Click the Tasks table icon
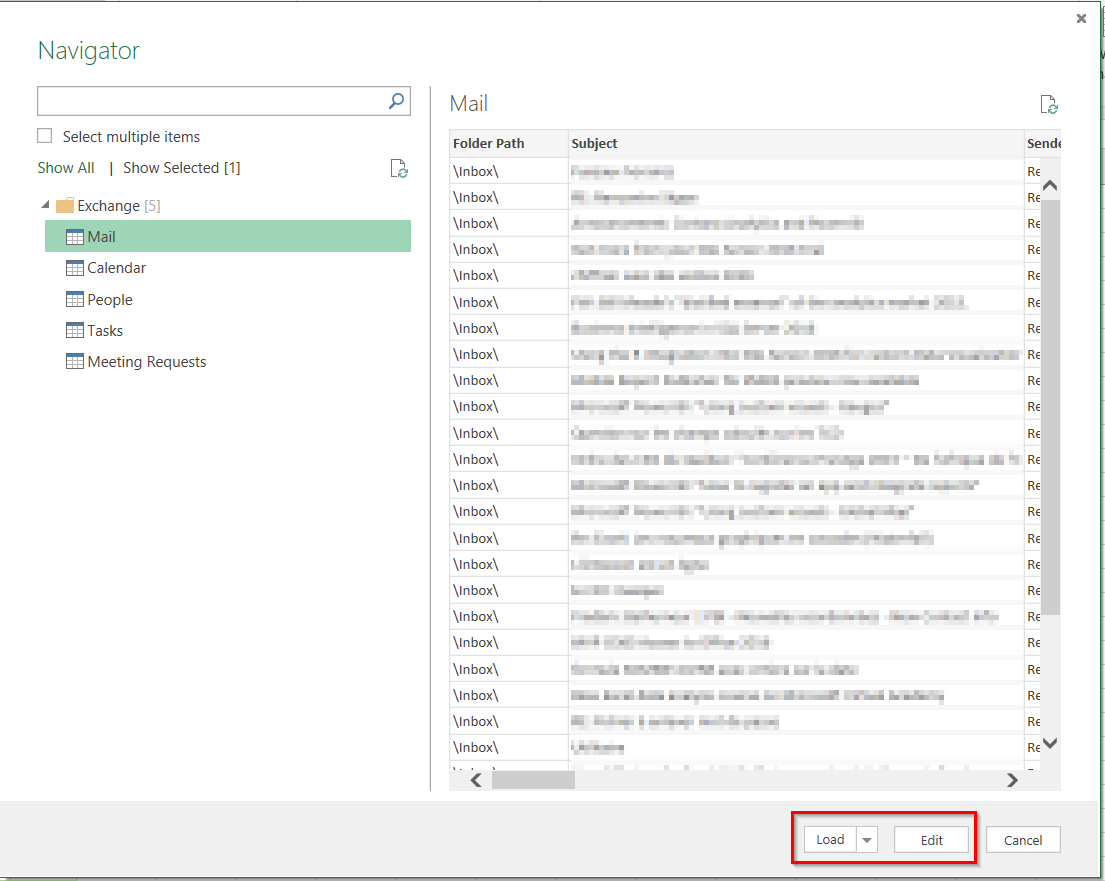This screenshot has width=1105, height=881. coord(75,331)
